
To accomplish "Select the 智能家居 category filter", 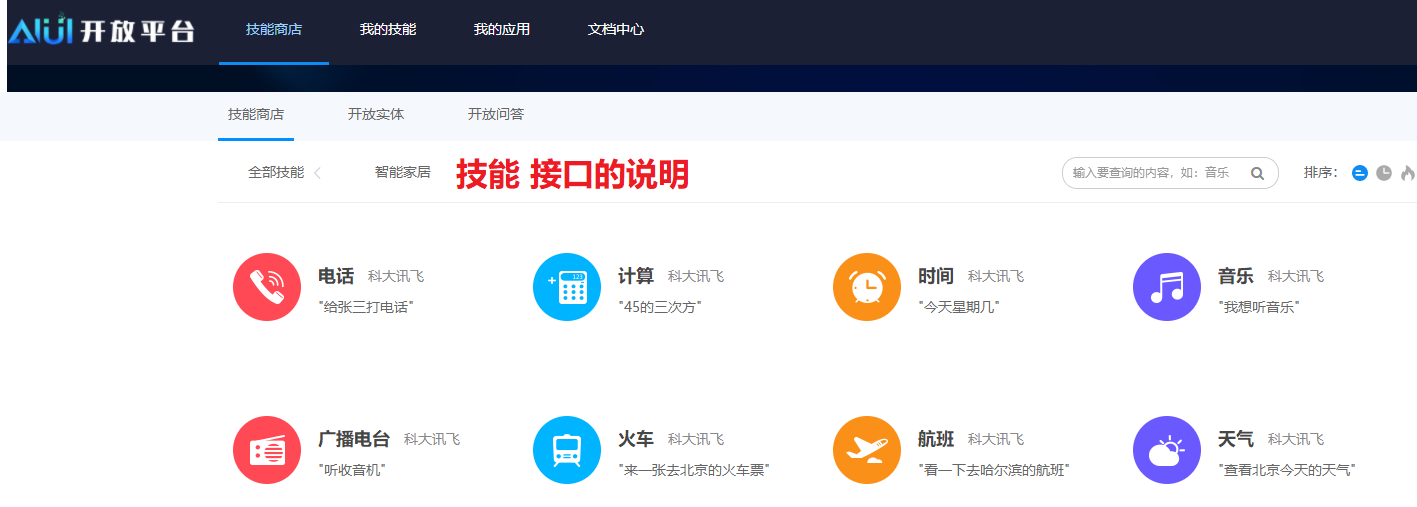I will [x=403, y=172].
